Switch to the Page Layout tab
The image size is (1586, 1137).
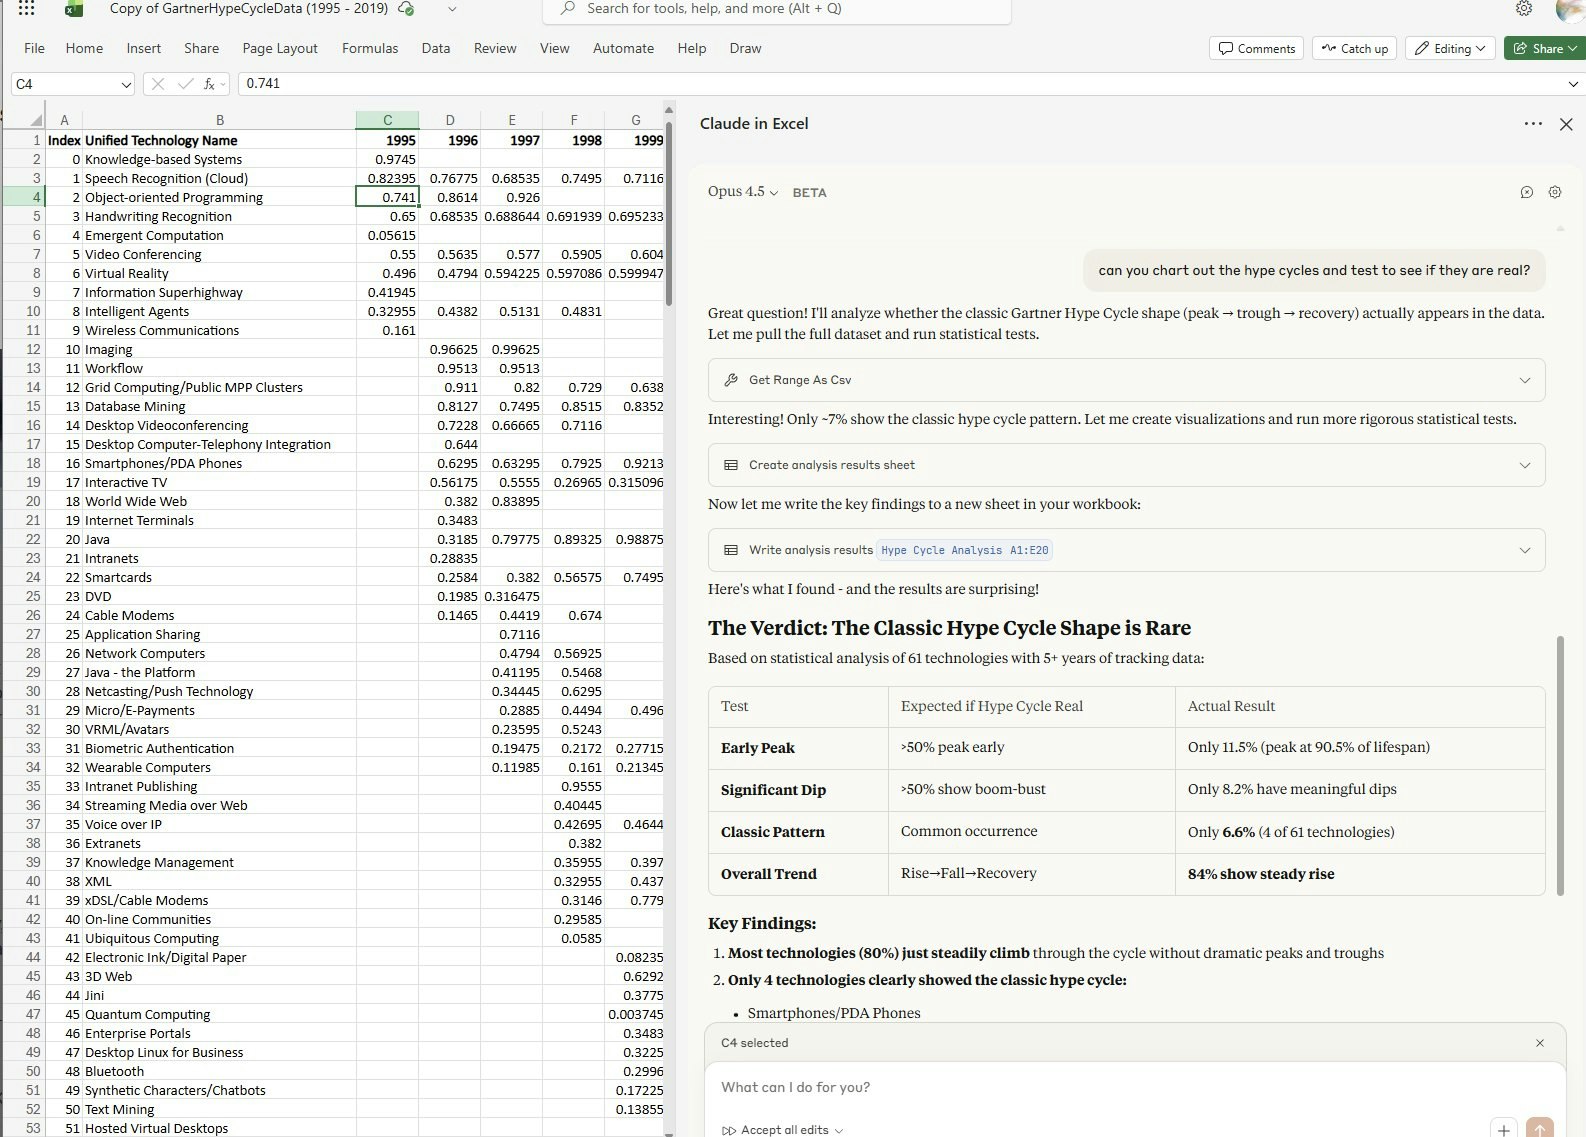point(279,48)
